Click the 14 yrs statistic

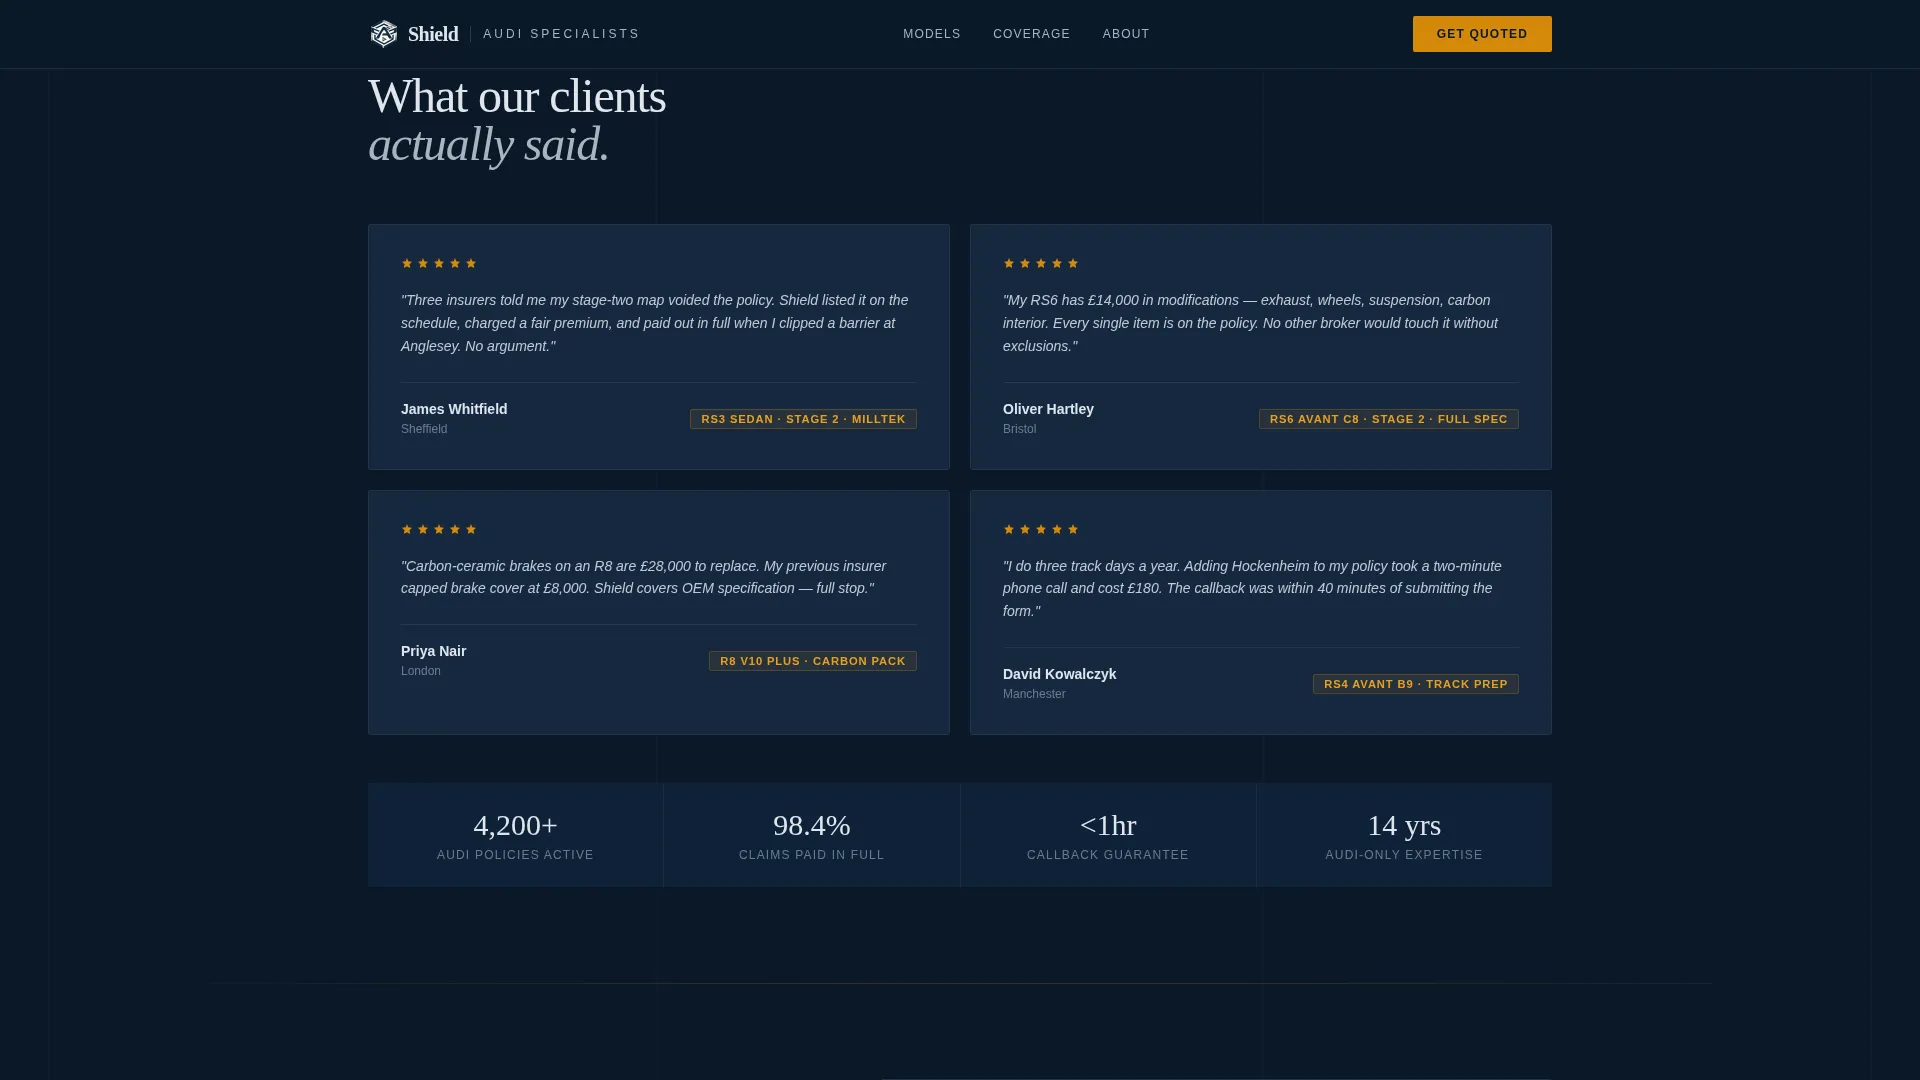1404,825
